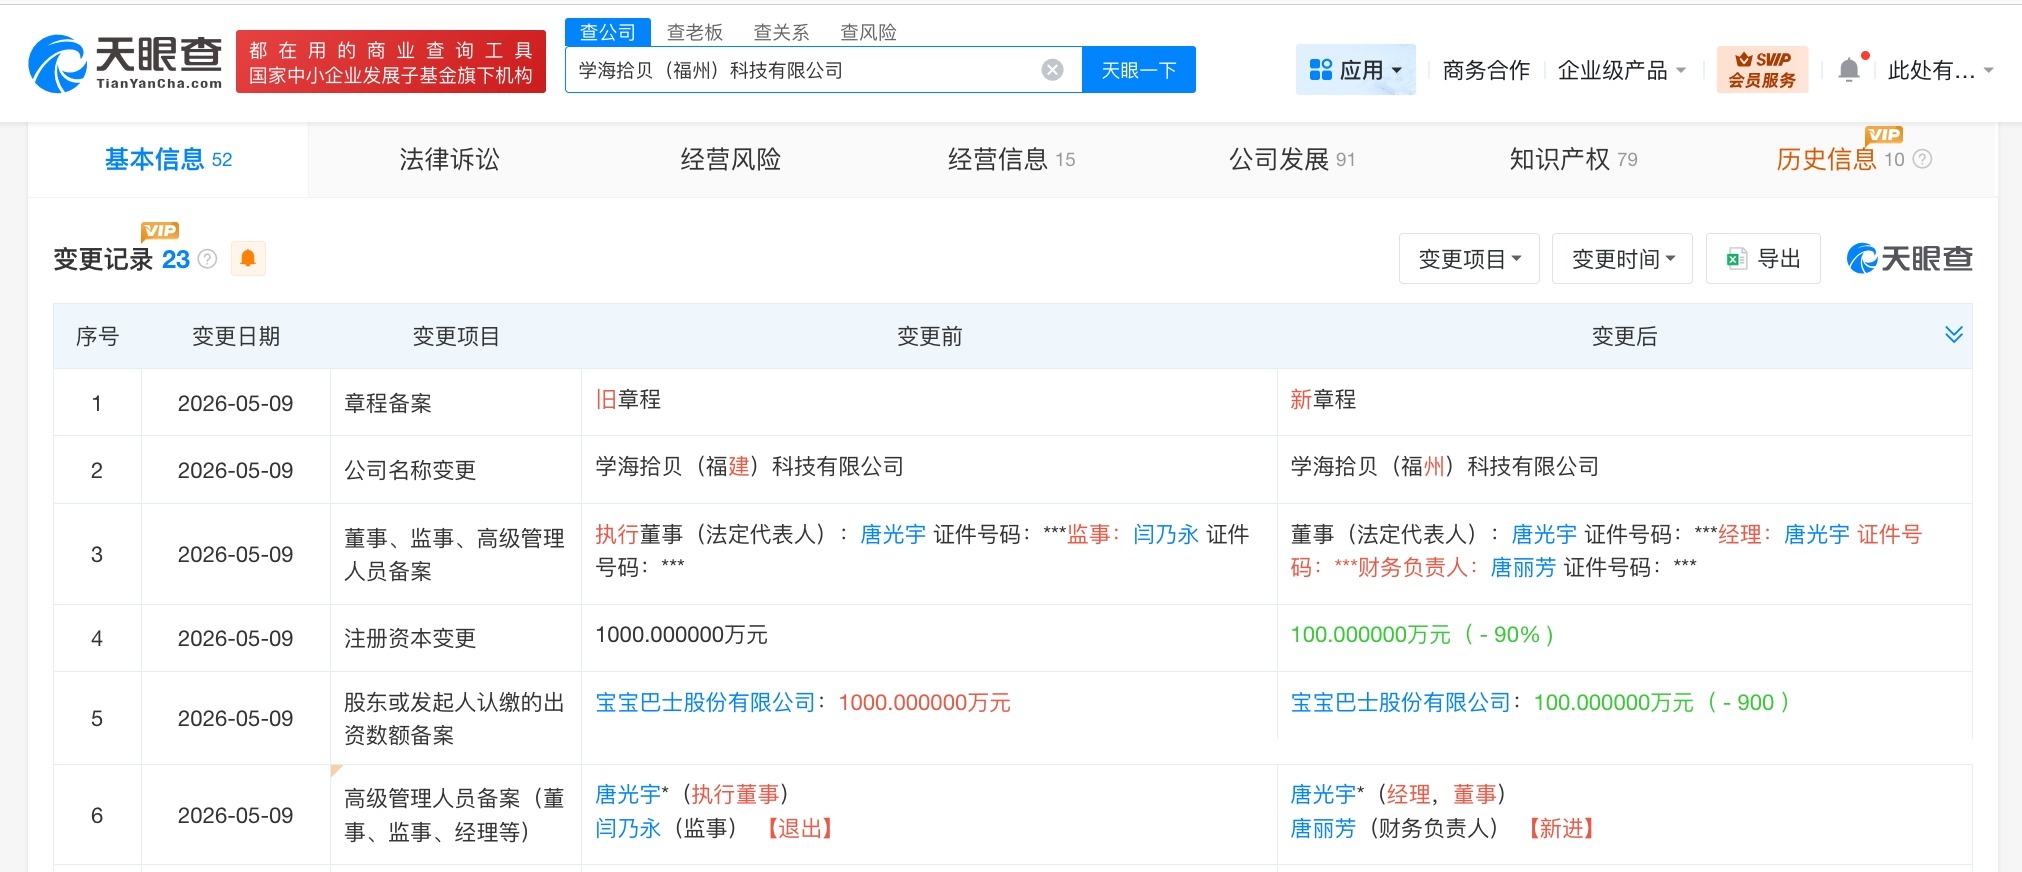Export records with 导出 button
2022x872 pixels.
pos(1763,259)
